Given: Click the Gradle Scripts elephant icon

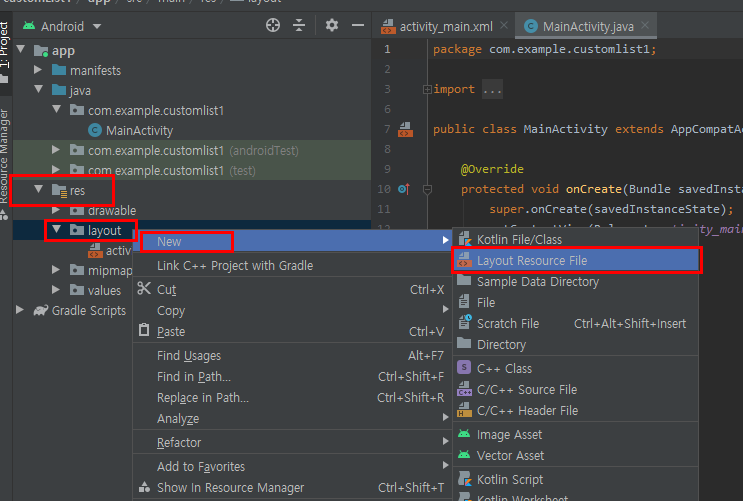Looking at the screenshot, I should tap(41, 310).
